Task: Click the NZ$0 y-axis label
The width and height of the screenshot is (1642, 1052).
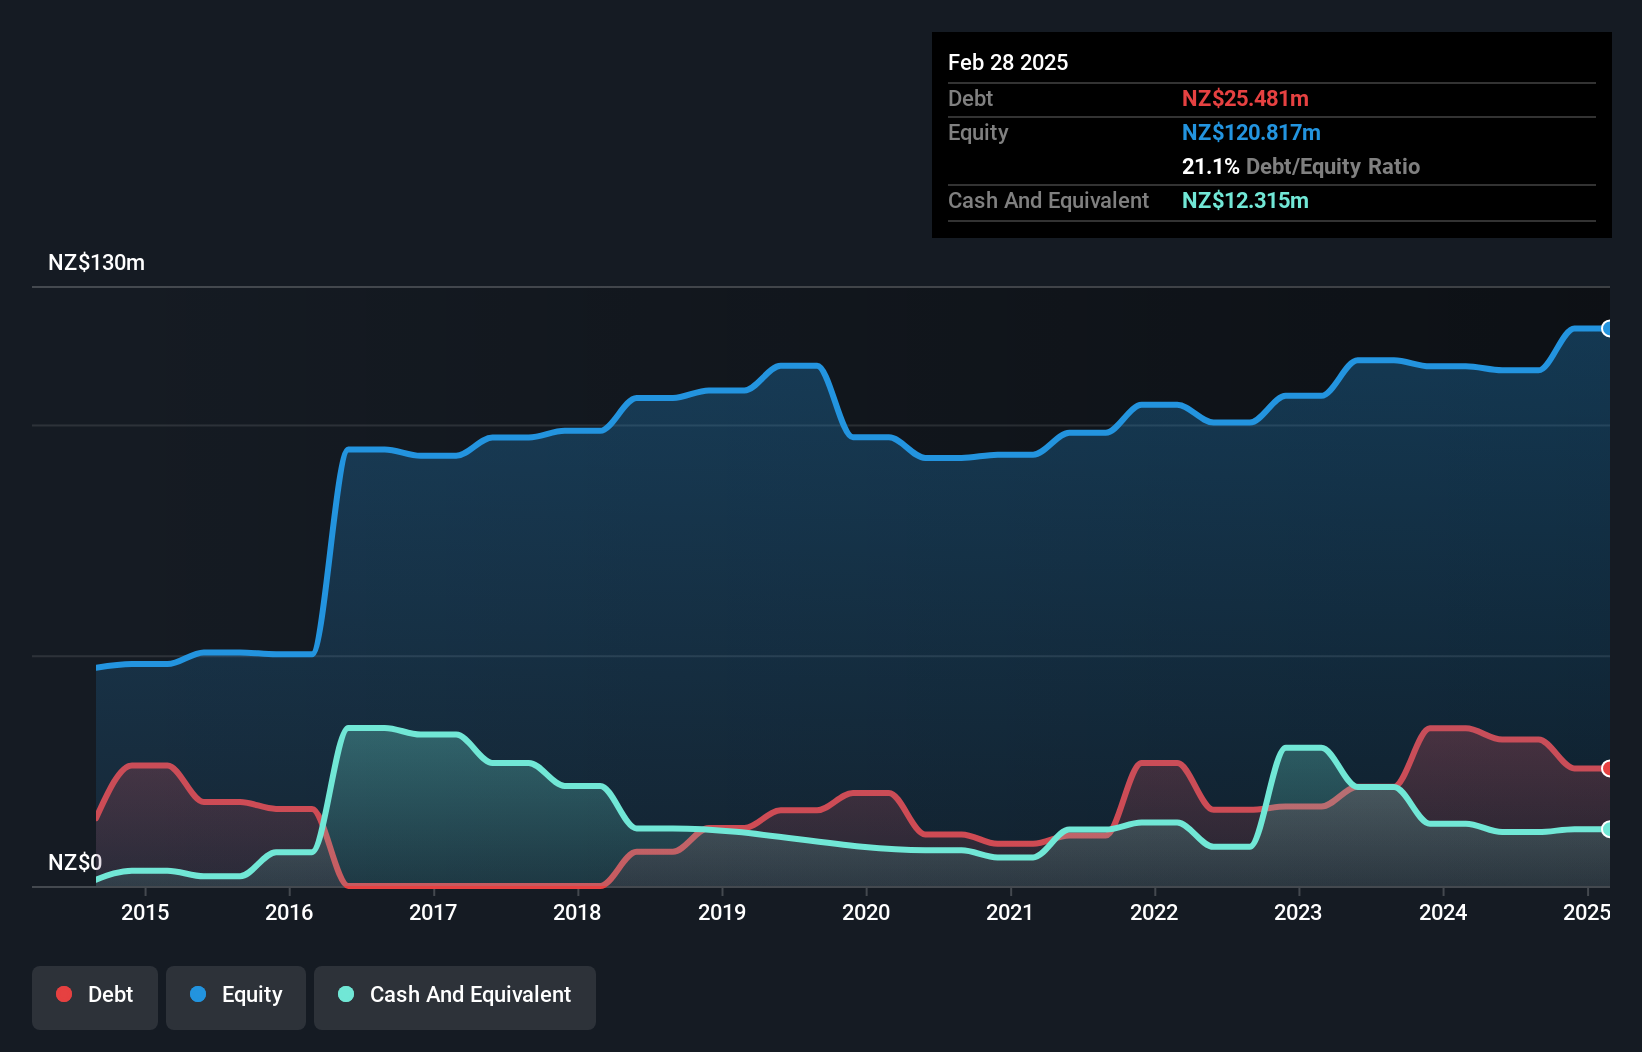Action: click(x=75, y=862)
